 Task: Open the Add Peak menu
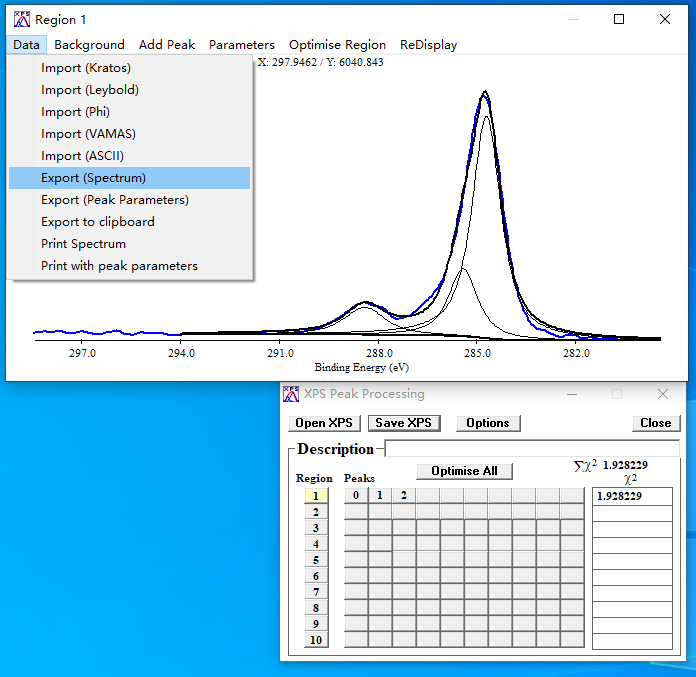[x=167, y=45]
